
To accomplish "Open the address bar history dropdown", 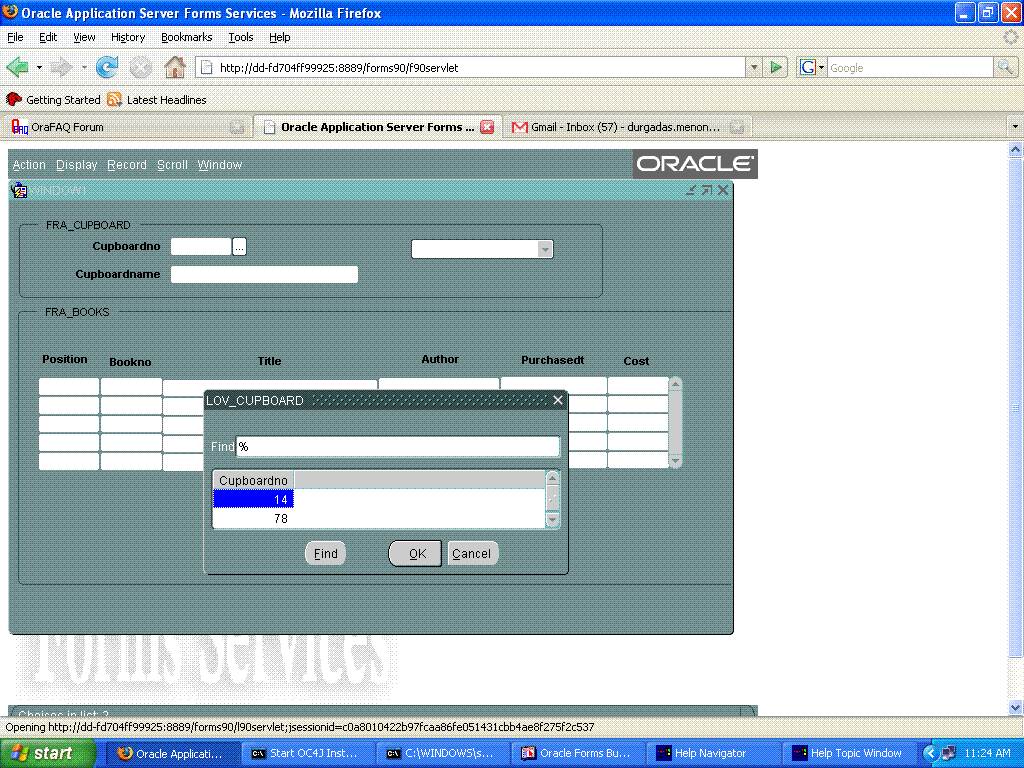I will tap(754, 67).
